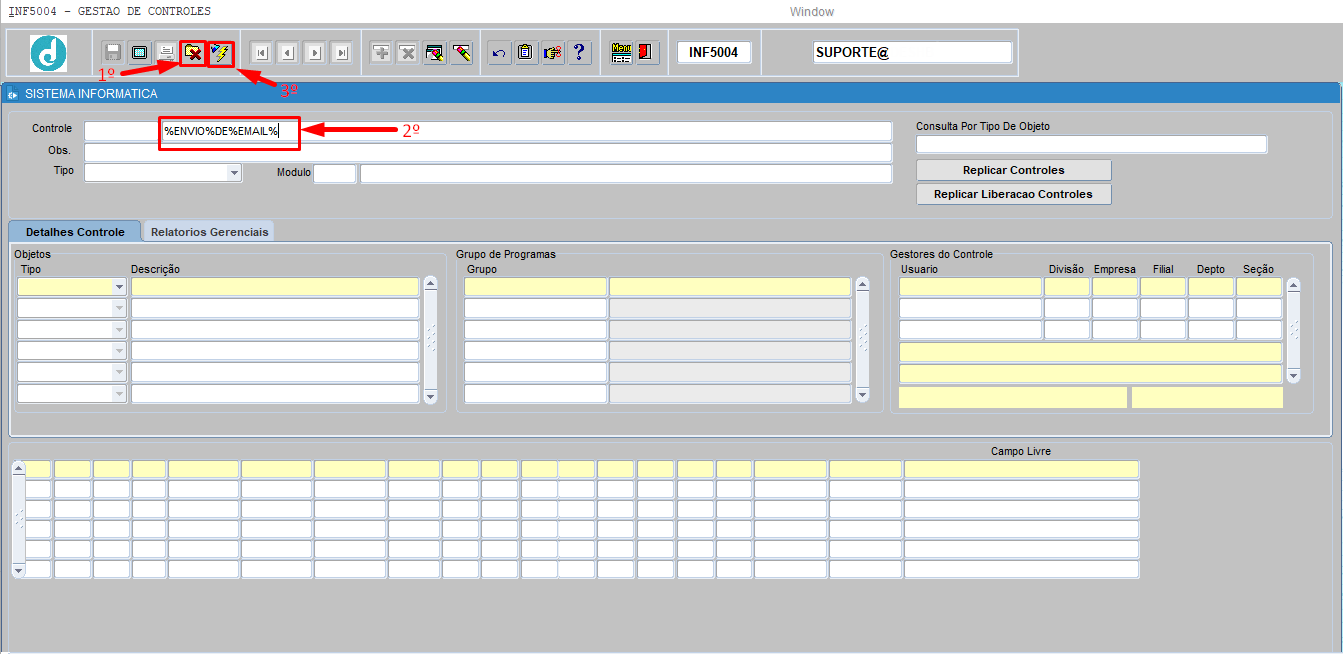Go to the first record arrow button
This screenshot has height=654, width=1343.
tap(262, 53)
